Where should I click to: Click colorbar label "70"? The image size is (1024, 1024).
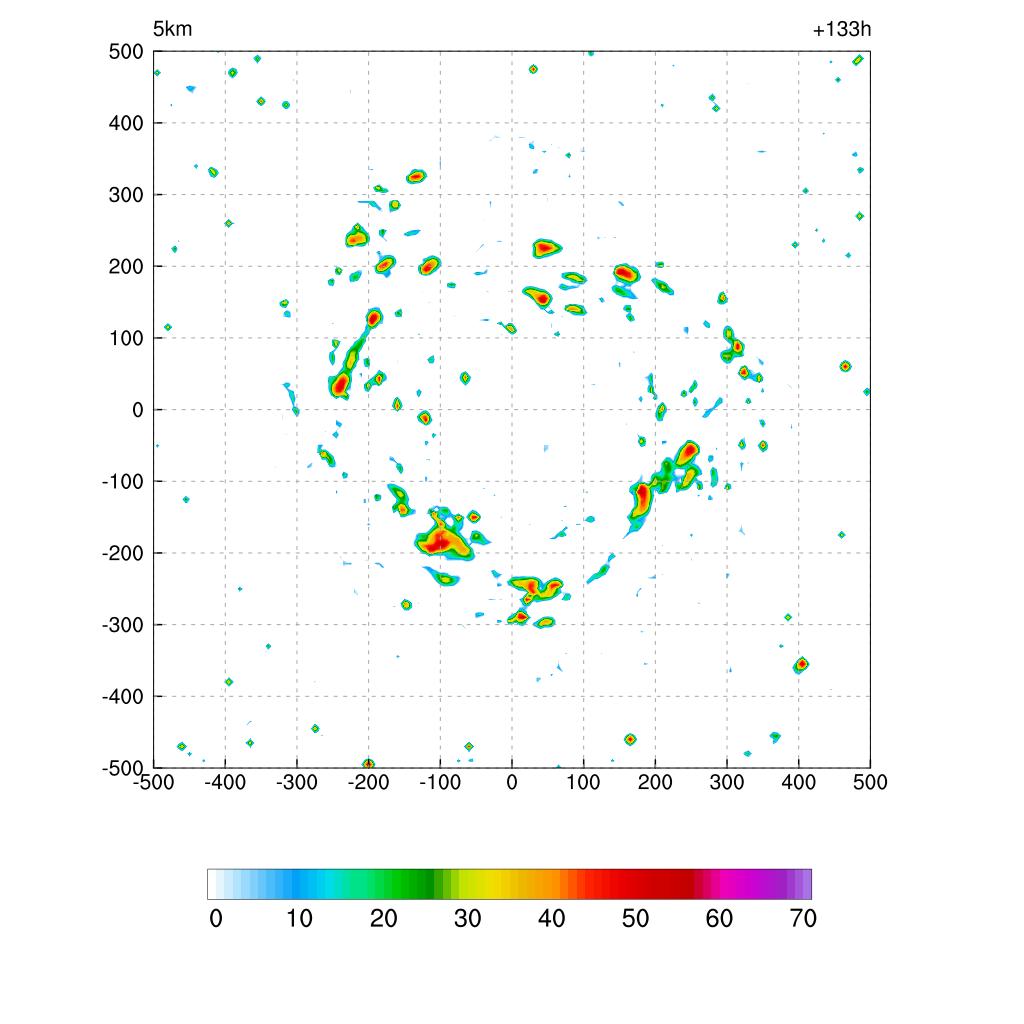(x=803, y=919)
